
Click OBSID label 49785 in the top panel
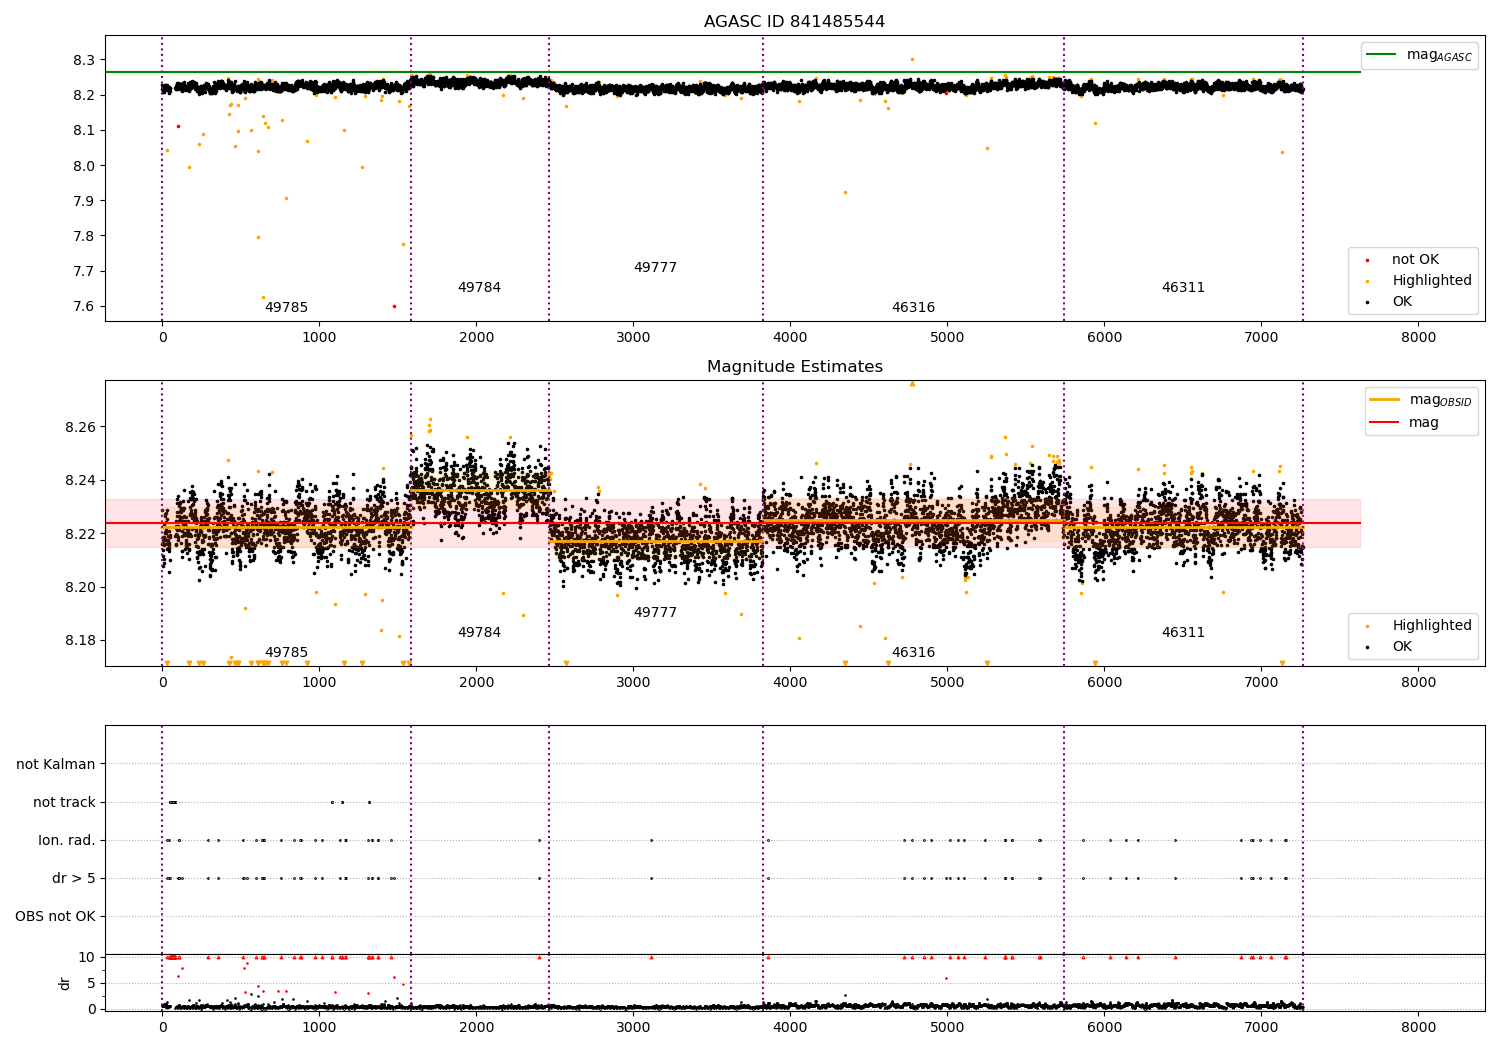(x=286, y=308)
